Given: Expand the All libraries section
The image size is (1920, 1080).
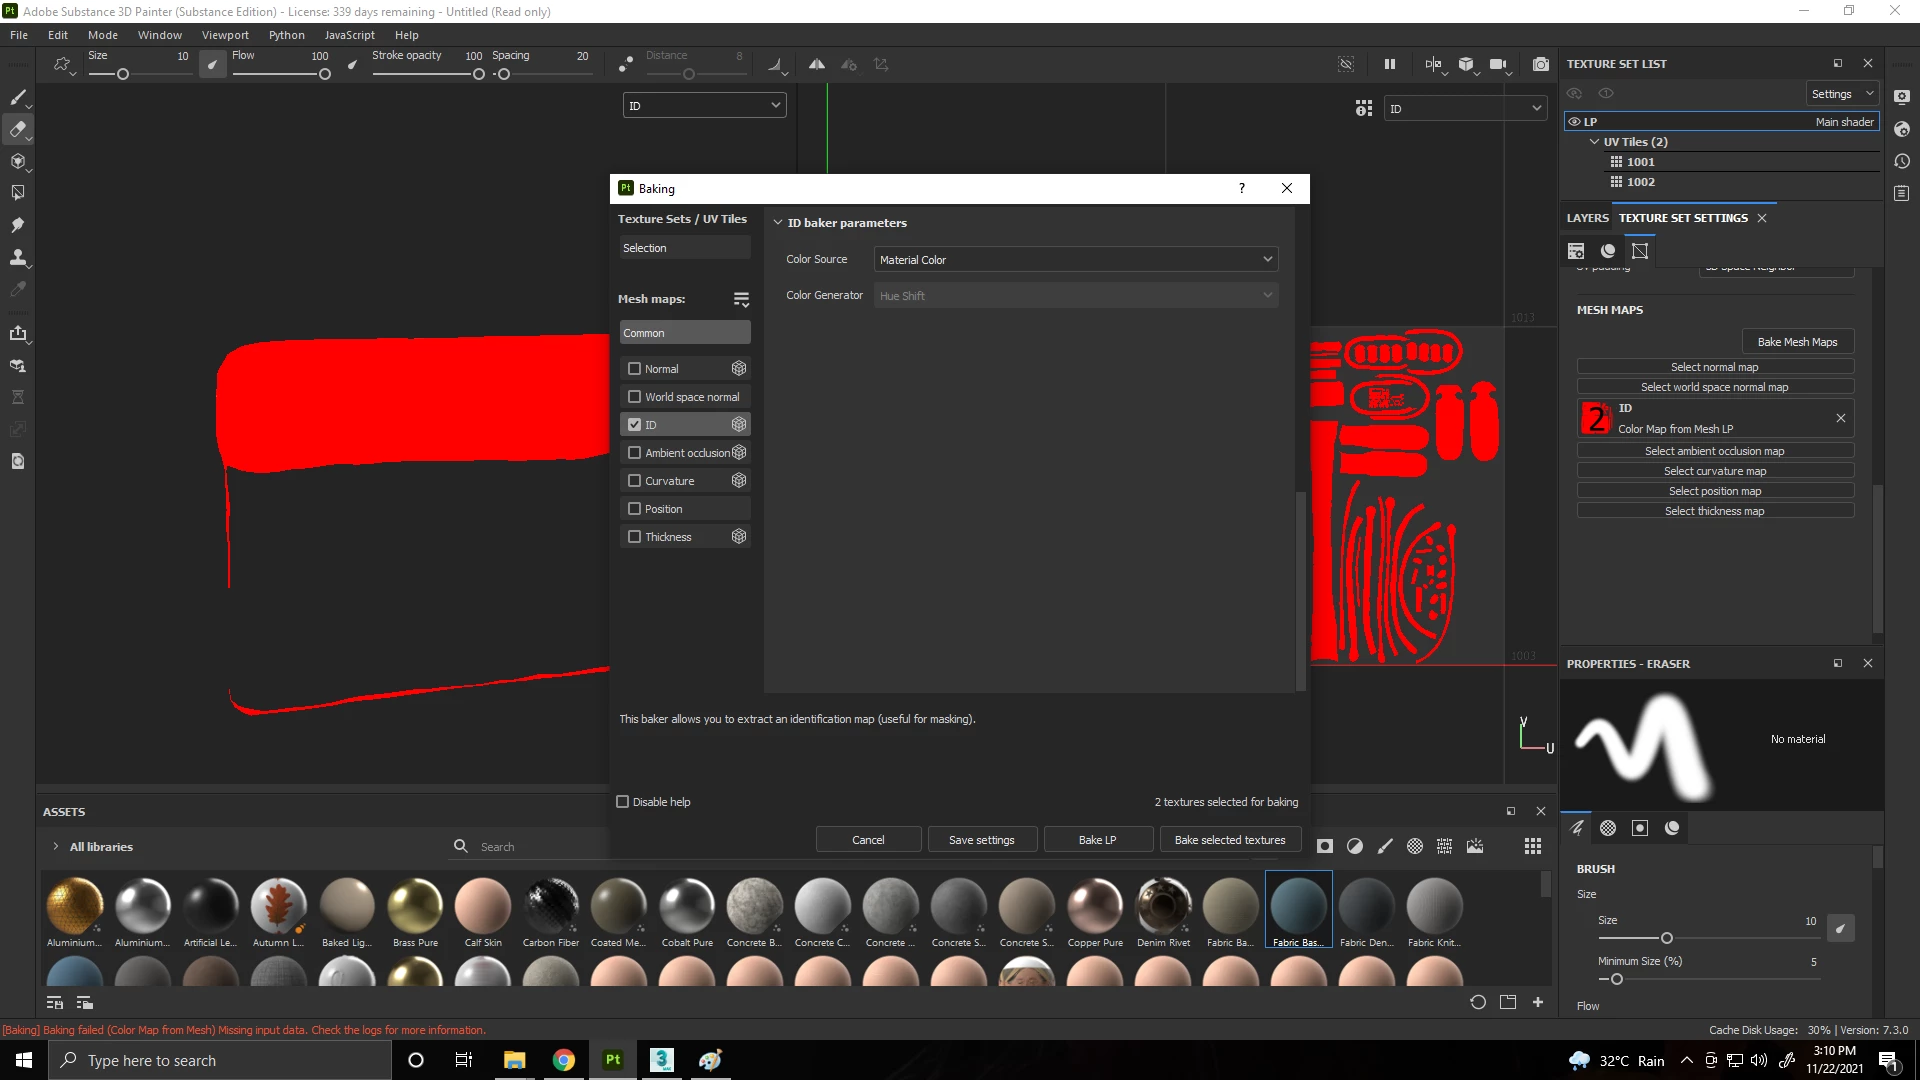Looking at the screenshot, I should click(x=56, y=847).
